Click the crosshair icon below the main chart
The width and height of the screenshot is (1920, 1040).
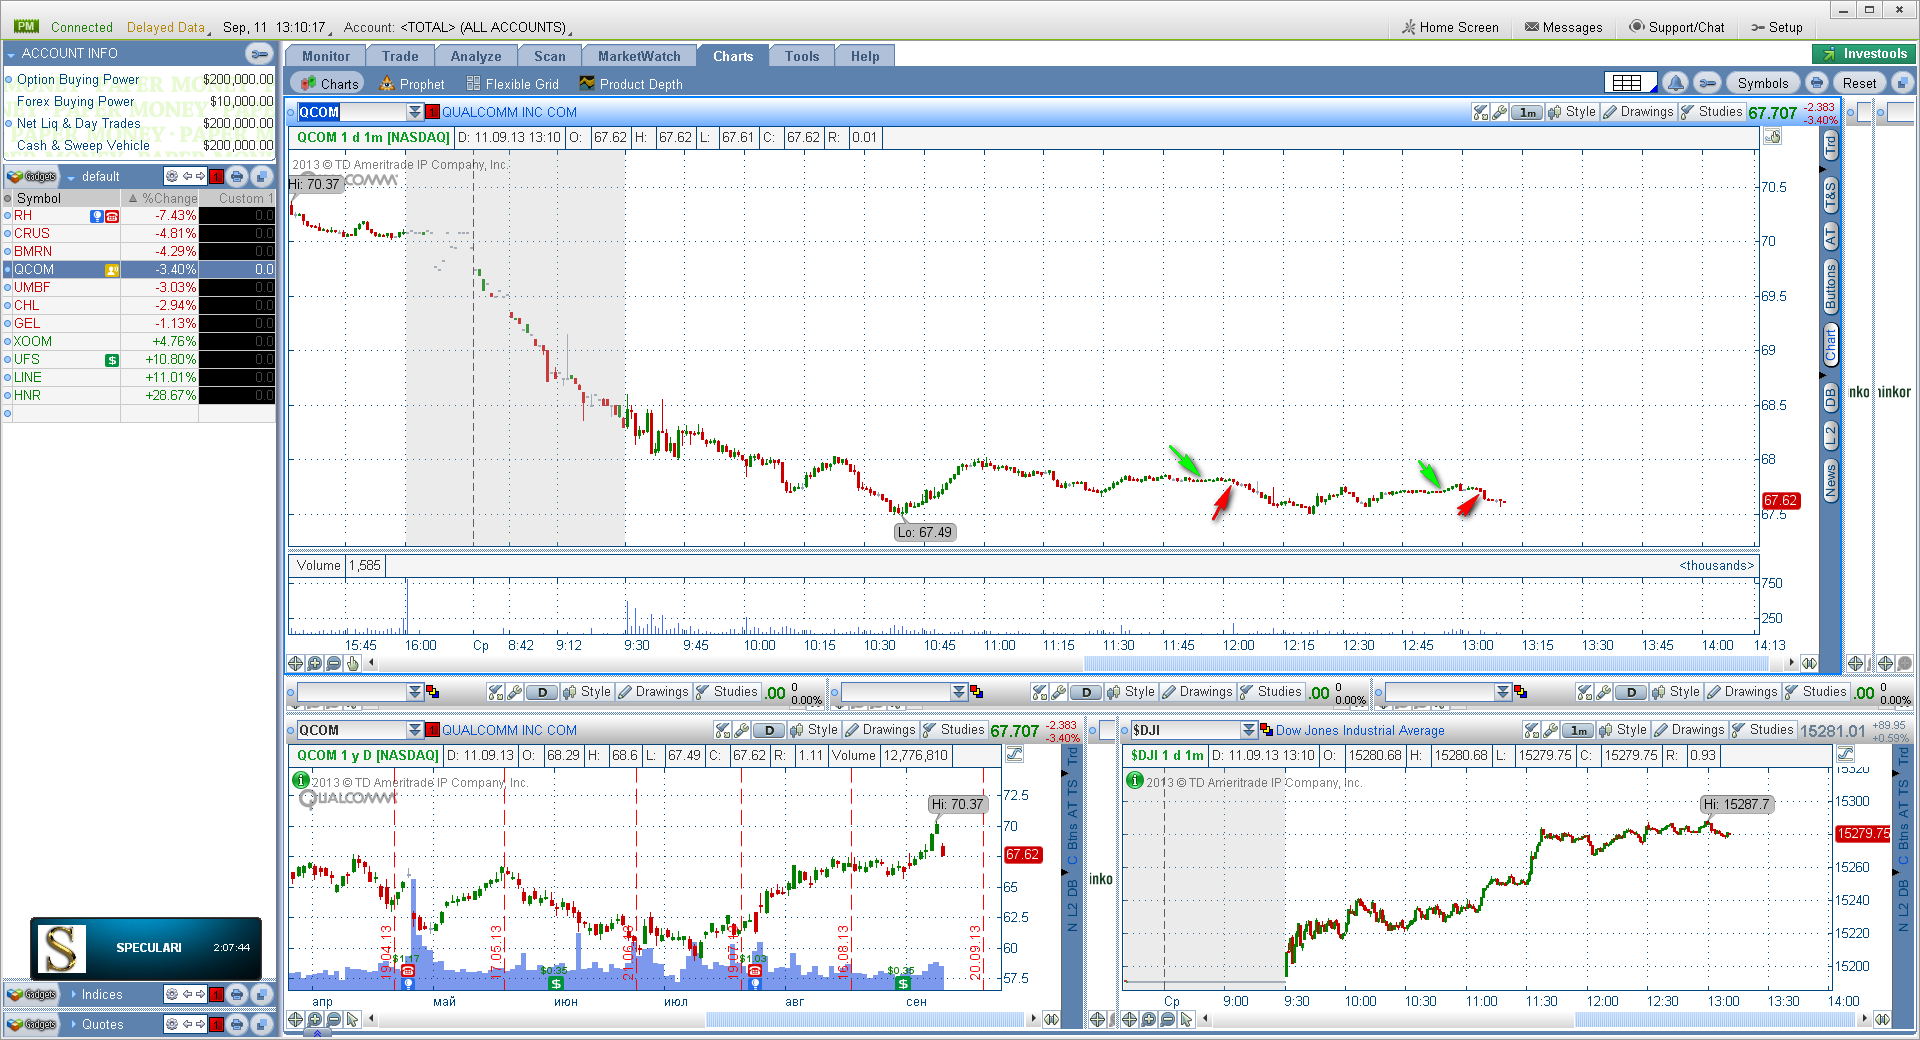click(296, 663)
